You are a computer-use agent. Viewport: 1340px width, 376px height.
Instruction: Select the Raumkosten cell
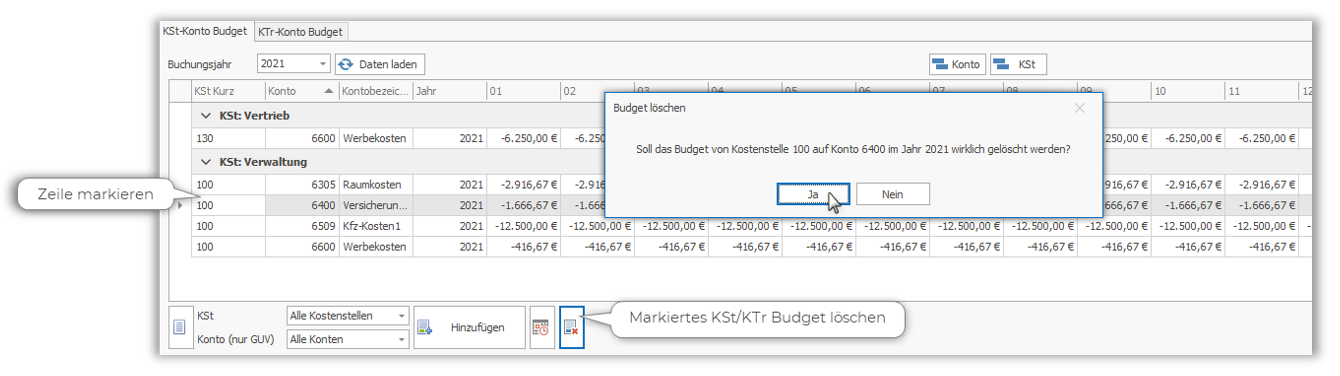point(375,185)
